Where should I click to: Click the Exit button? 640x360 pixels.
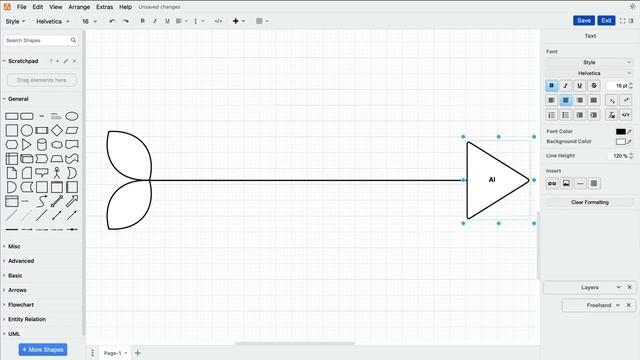pyautogui.click(x=606, y=20)
